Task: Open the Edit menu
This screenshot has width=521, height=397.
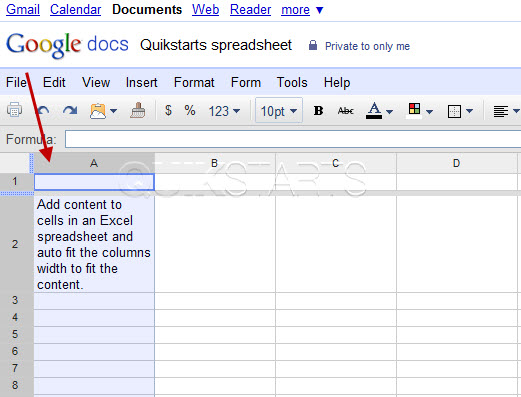Action: point(54,82)
